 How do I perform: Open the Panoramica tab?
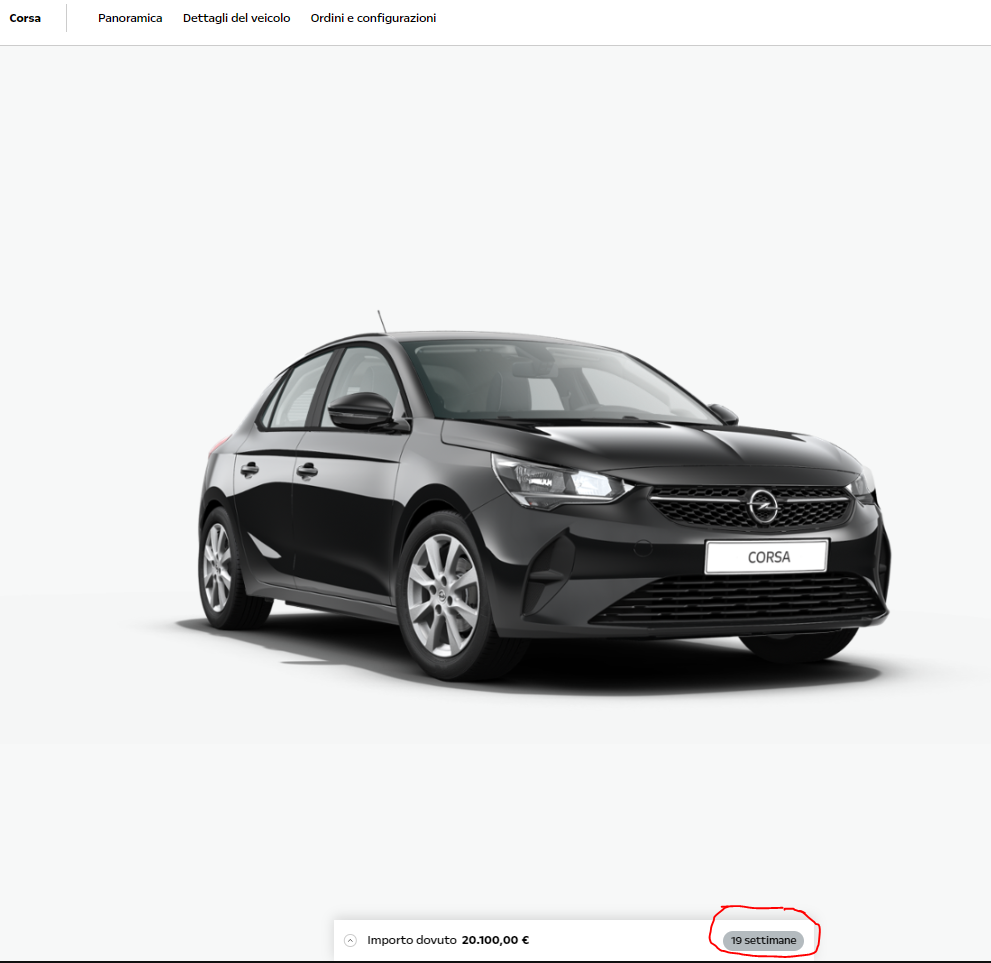coord(130,18)
